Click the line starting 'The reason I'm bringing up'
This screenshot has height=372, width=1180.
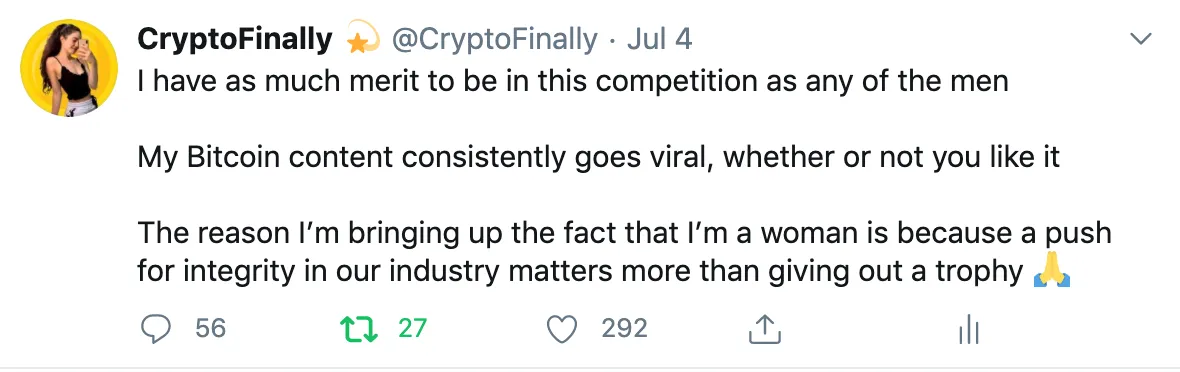click(x=624, y=233)
